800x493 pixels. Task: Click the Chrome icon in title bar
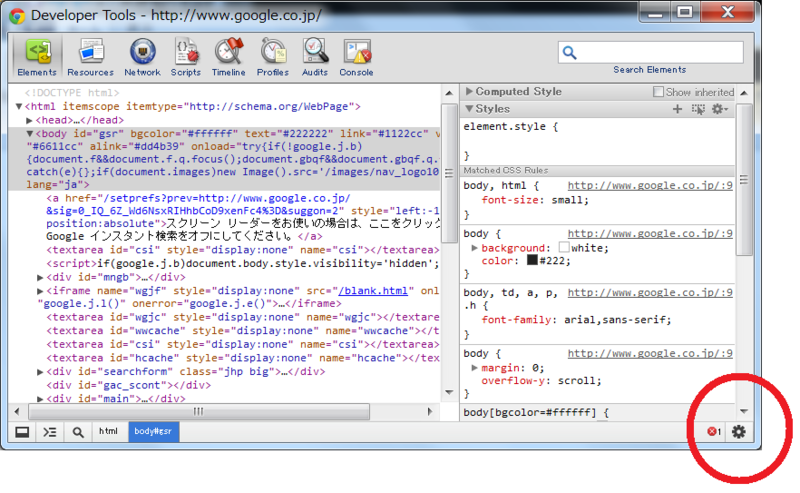(x=17, y=16)
